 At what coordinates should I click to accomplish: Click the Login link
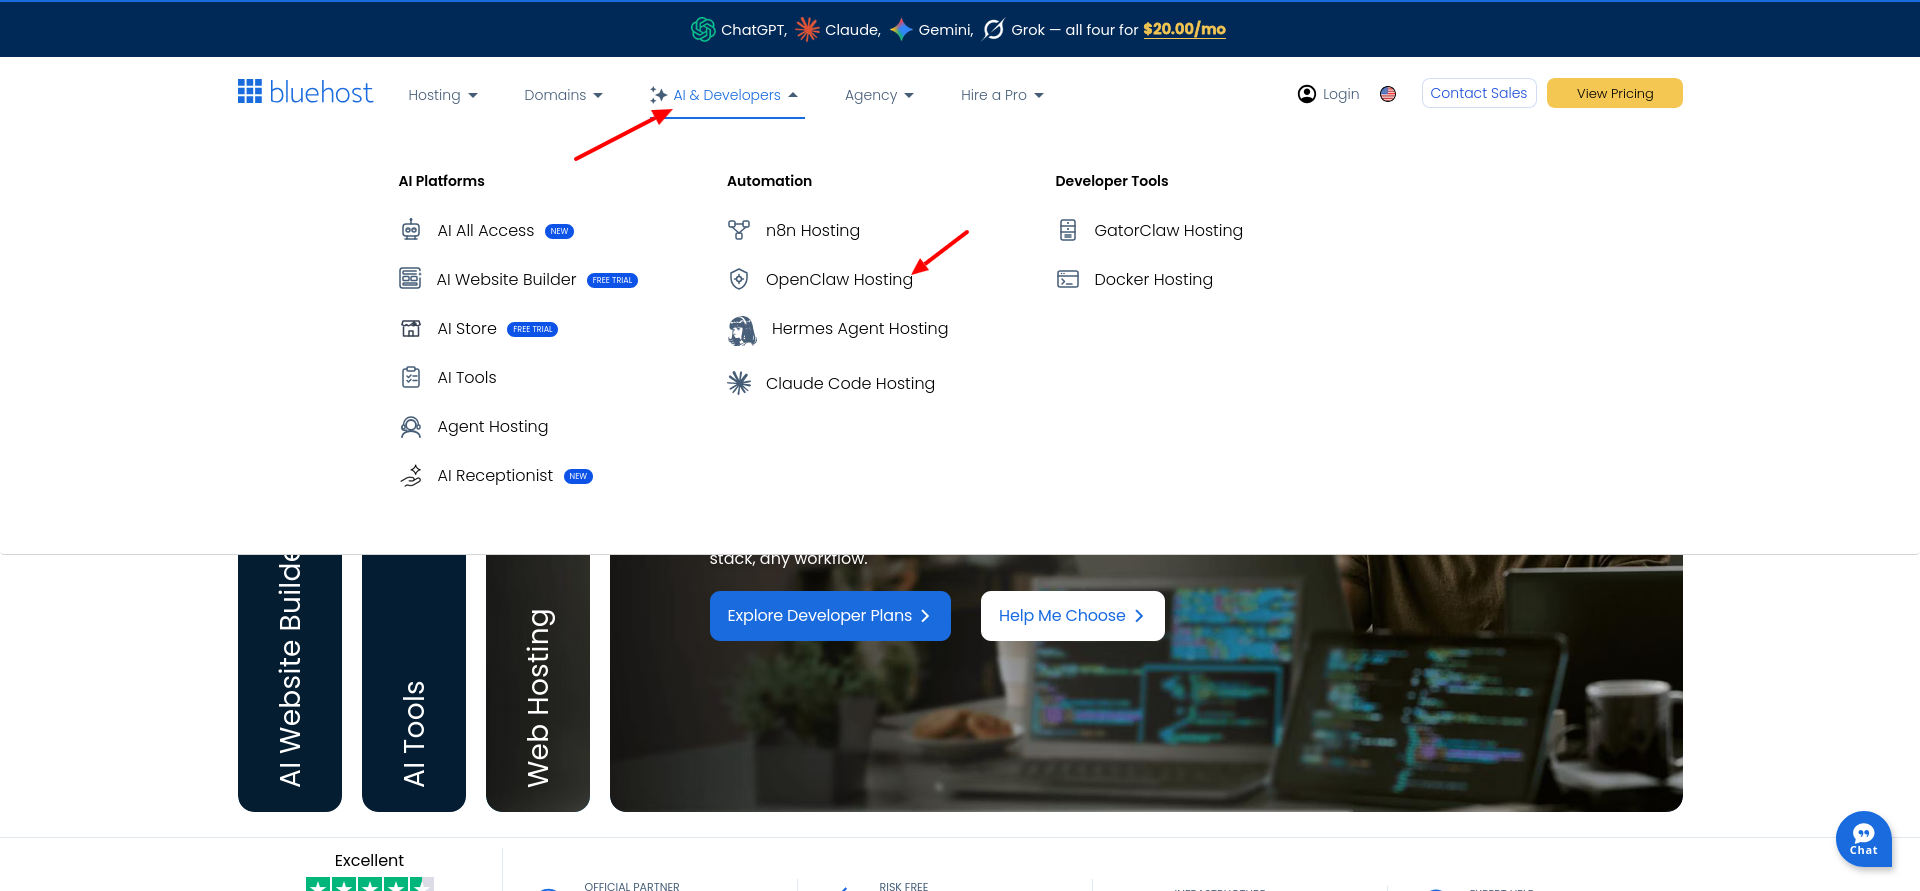point(1341,94)
